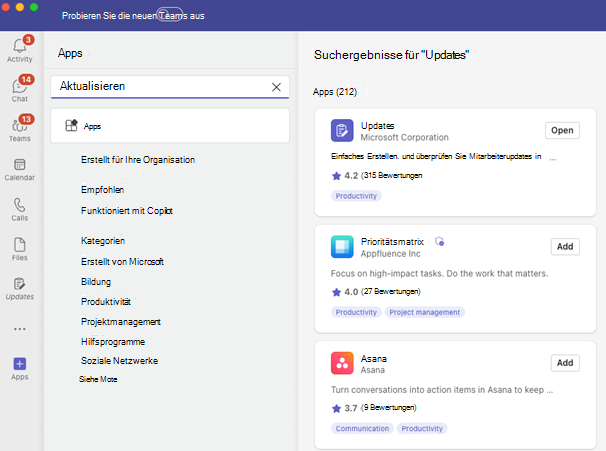Select the Produktivität category
Screen dimensions: 606x451
click(x=106, y=301)
